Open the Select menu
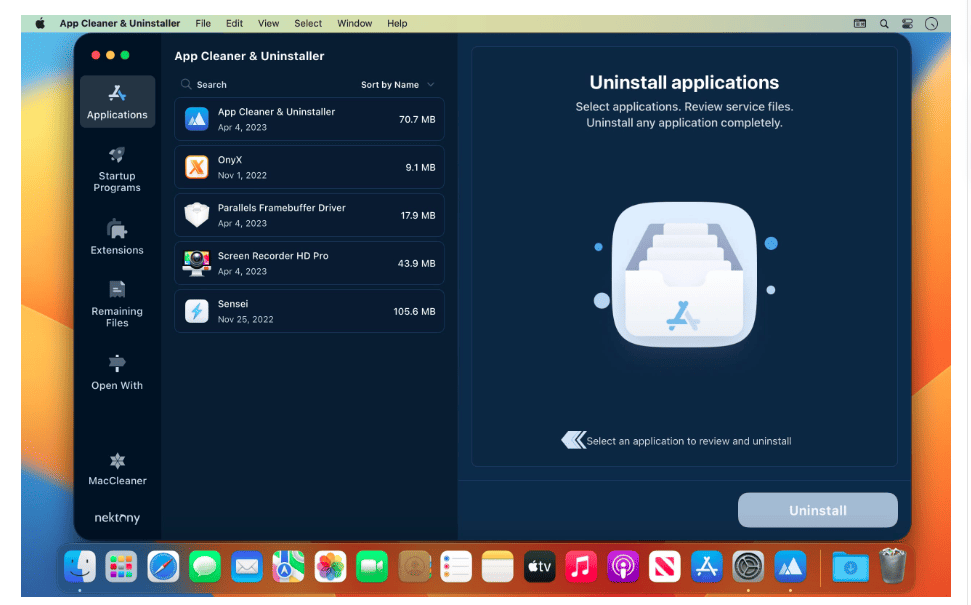Screen dimensions: 971x605 pyautogui.click(x=308, y=24)
